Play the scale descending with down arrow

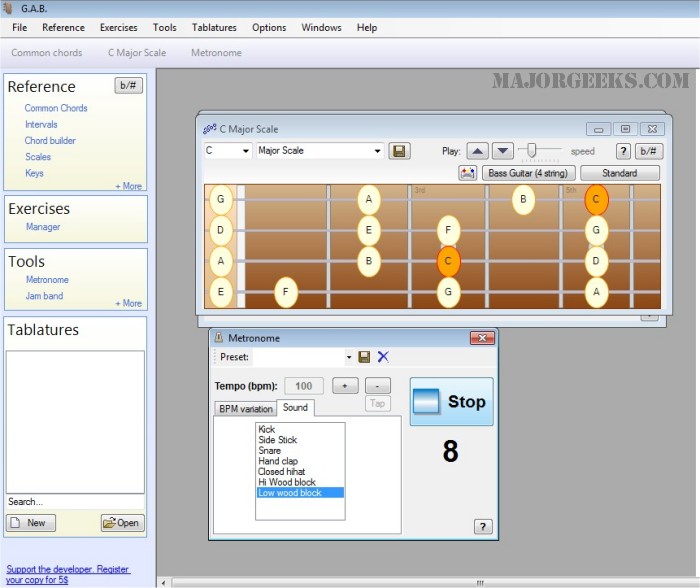[x=503, y=151]
